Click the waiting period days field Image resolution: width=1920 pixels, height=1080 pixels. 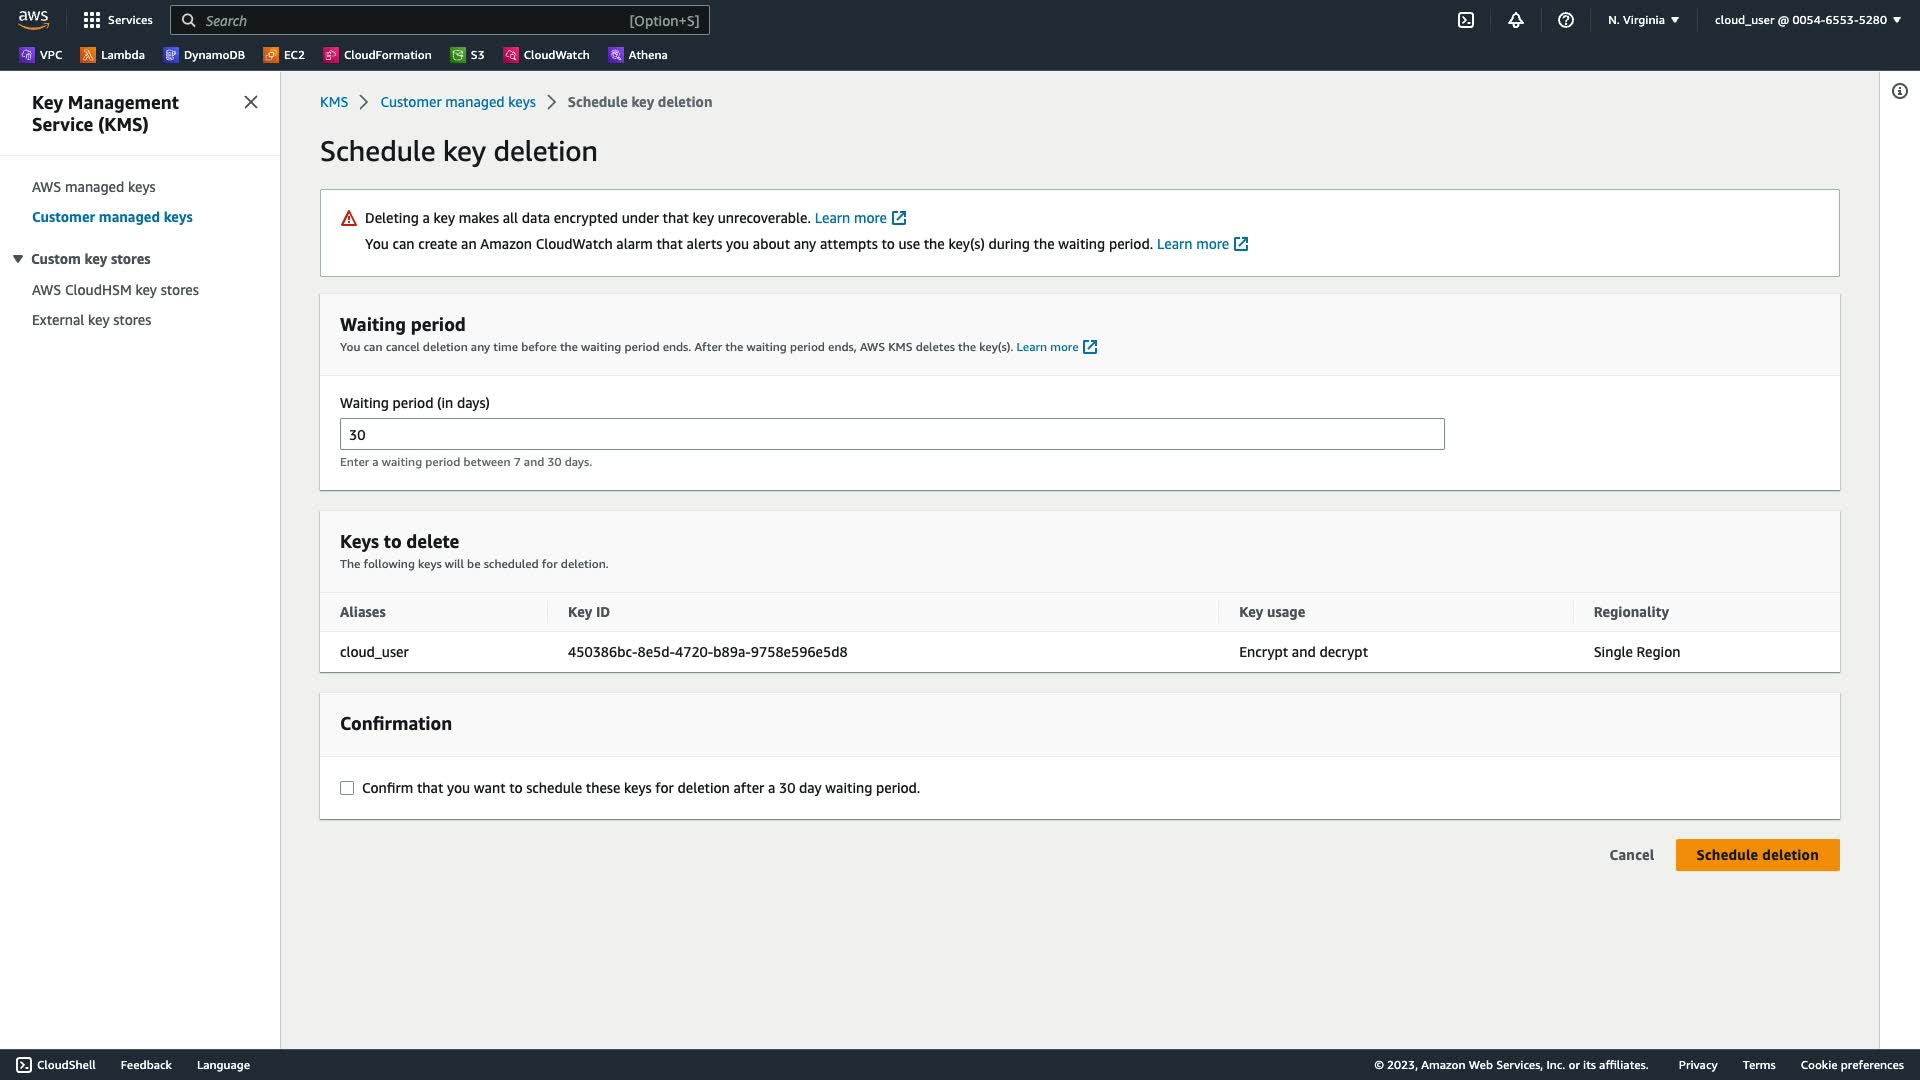coord(891,434)
